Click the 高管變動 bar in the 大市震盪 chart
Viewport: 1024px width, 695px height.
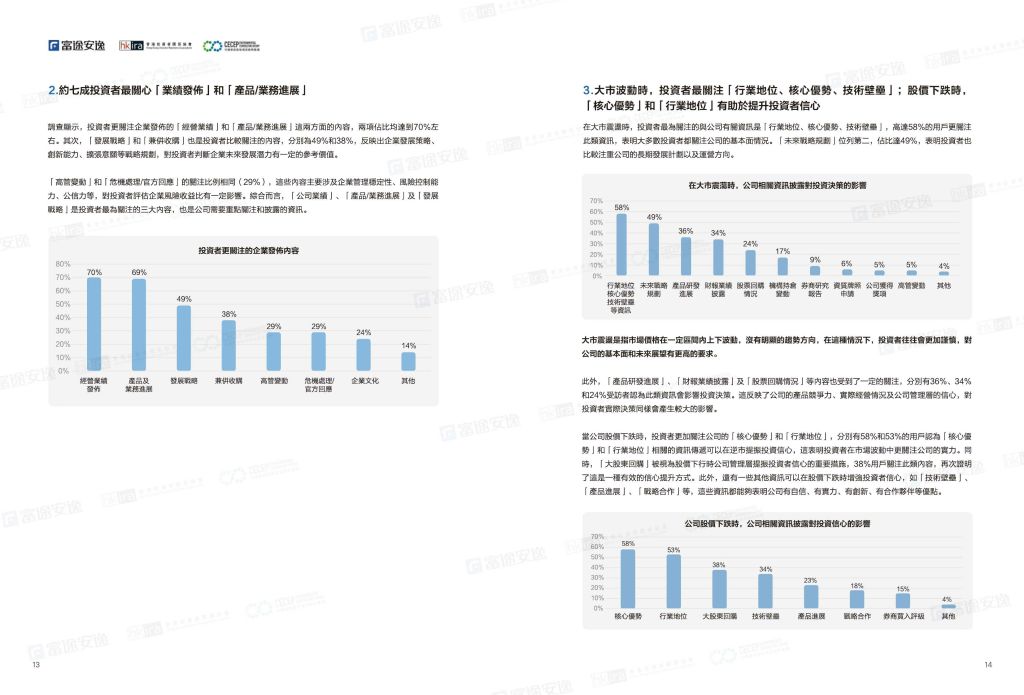coord(912,273)
